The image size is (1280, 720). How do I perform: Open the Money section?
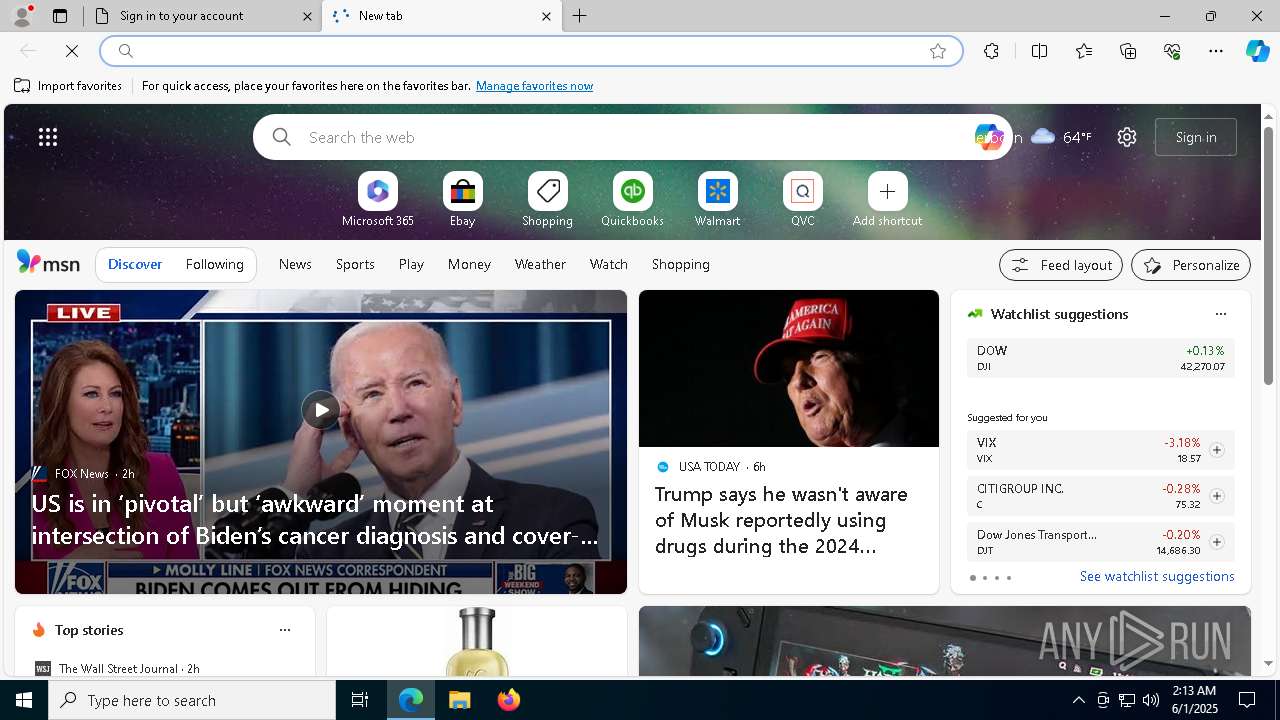[469, 264]
